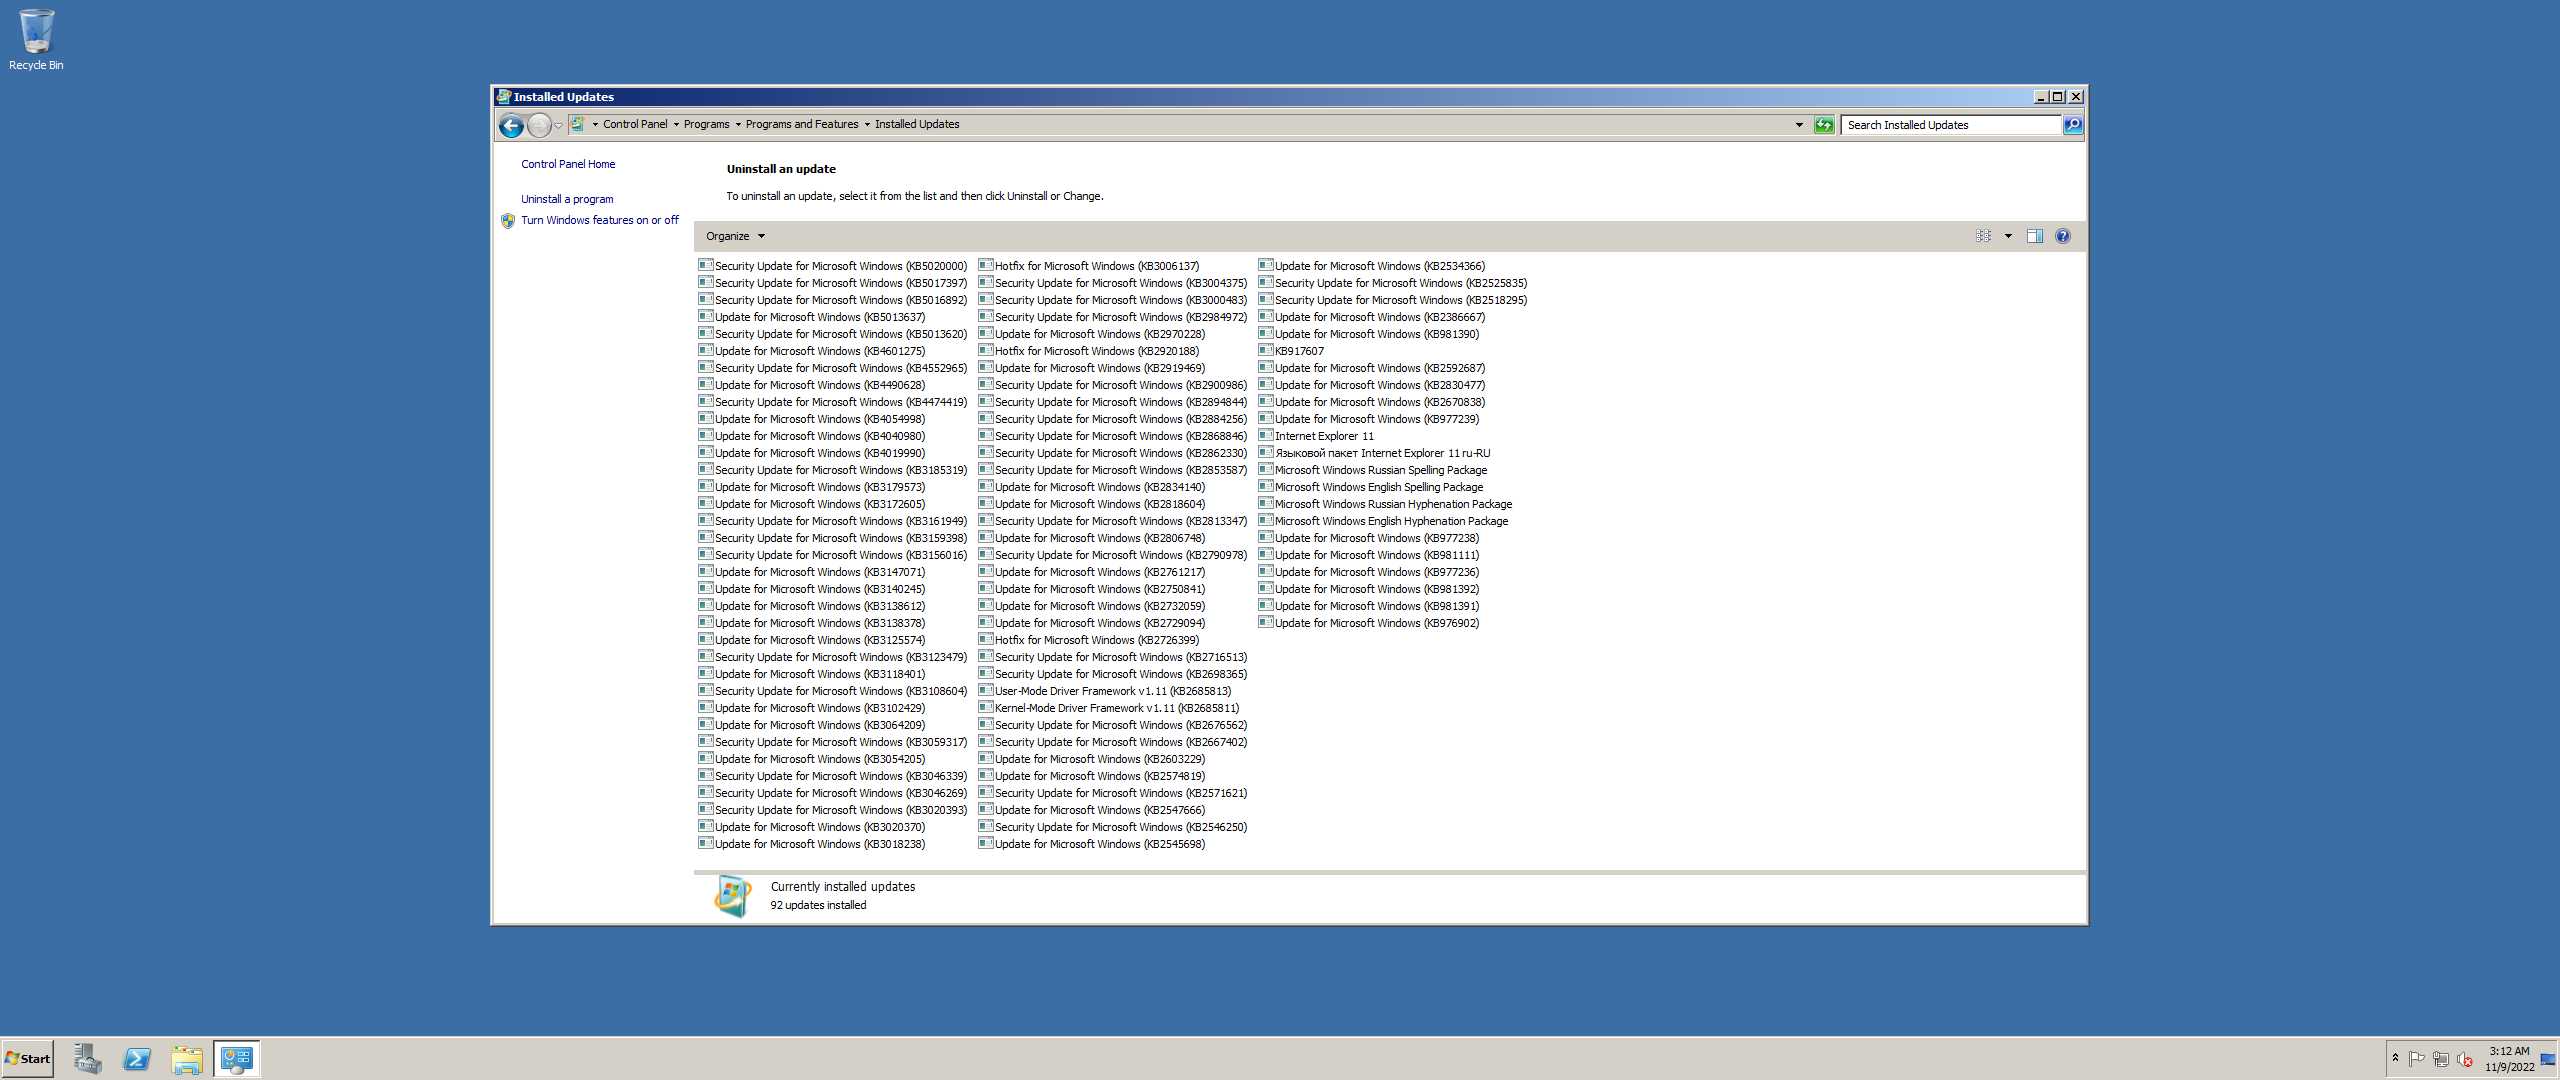Screen dimensions: 2560x1080
Task: Click the Back navigation arrow
Action: 511,125
